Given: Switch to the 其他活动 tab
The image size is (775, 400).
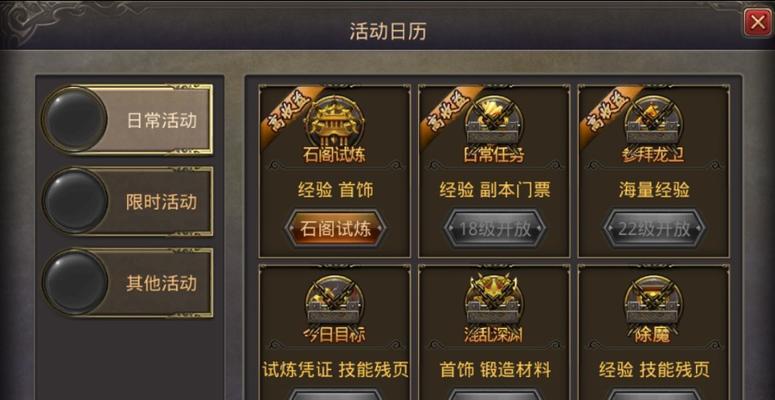Looking at the screenshot, I should point(128,283).
